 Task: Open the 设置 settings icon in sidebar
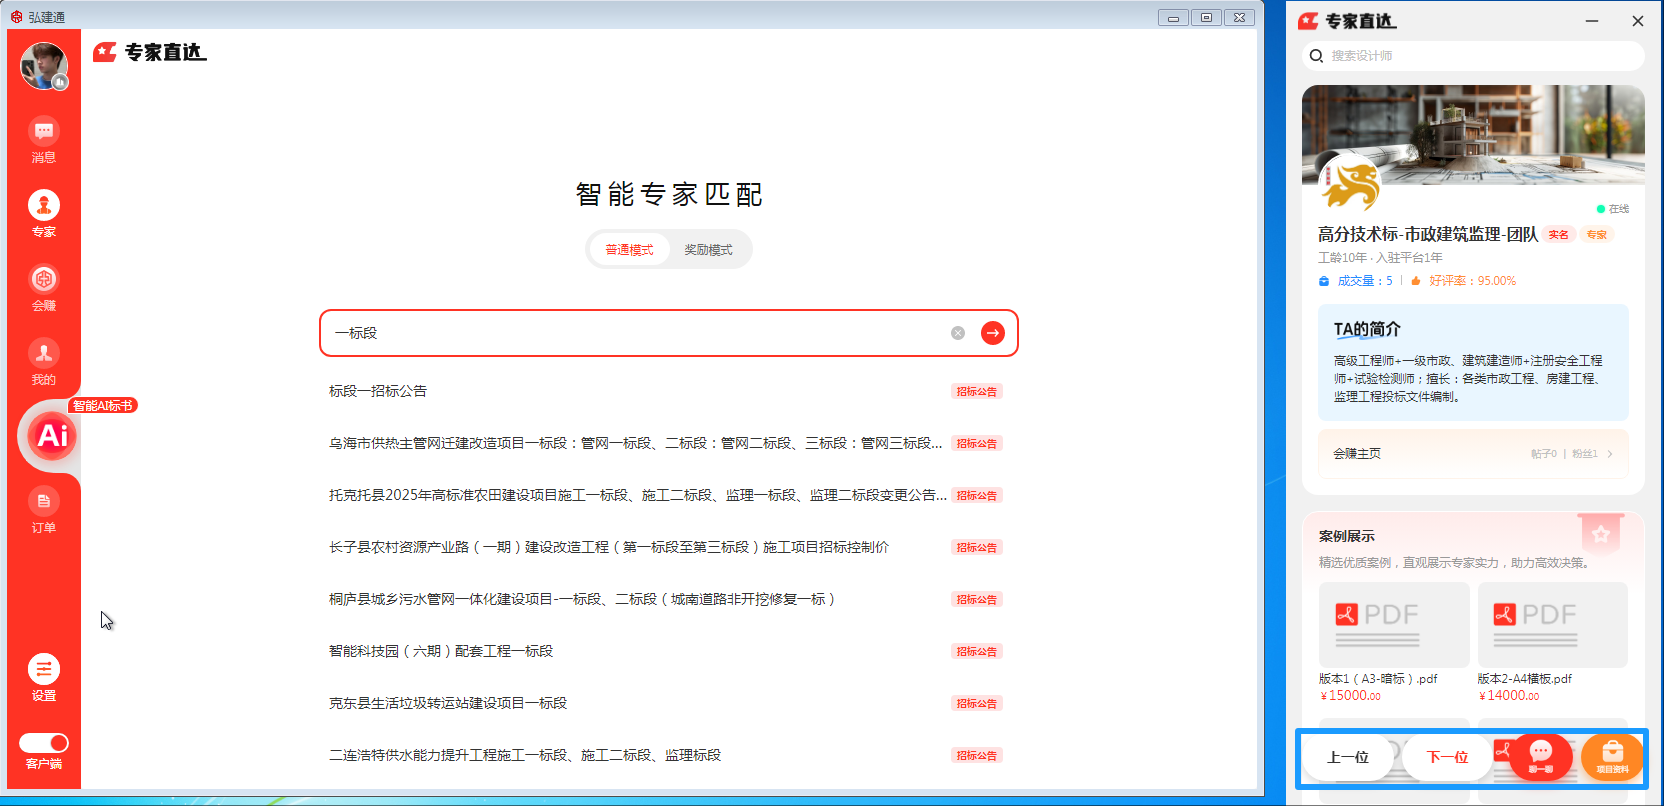[44, 678]
